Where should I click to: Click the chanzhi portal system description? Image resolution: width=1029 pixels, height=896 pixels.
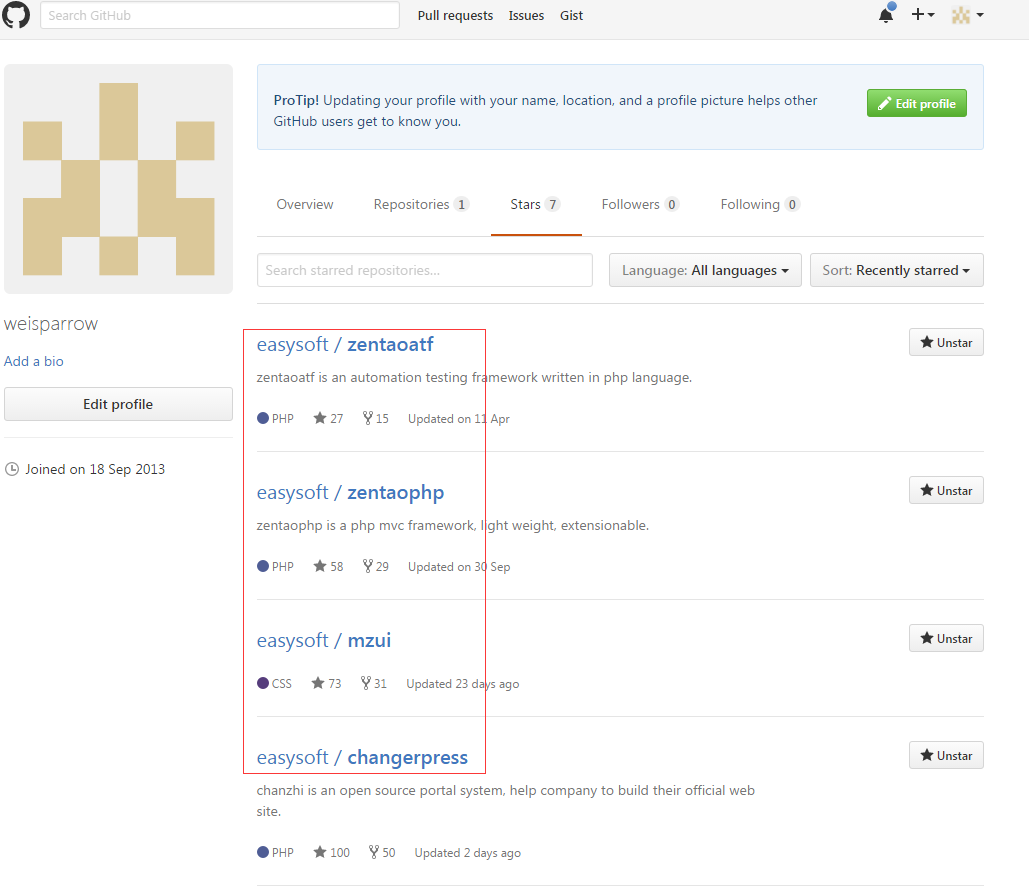[505, 800]
